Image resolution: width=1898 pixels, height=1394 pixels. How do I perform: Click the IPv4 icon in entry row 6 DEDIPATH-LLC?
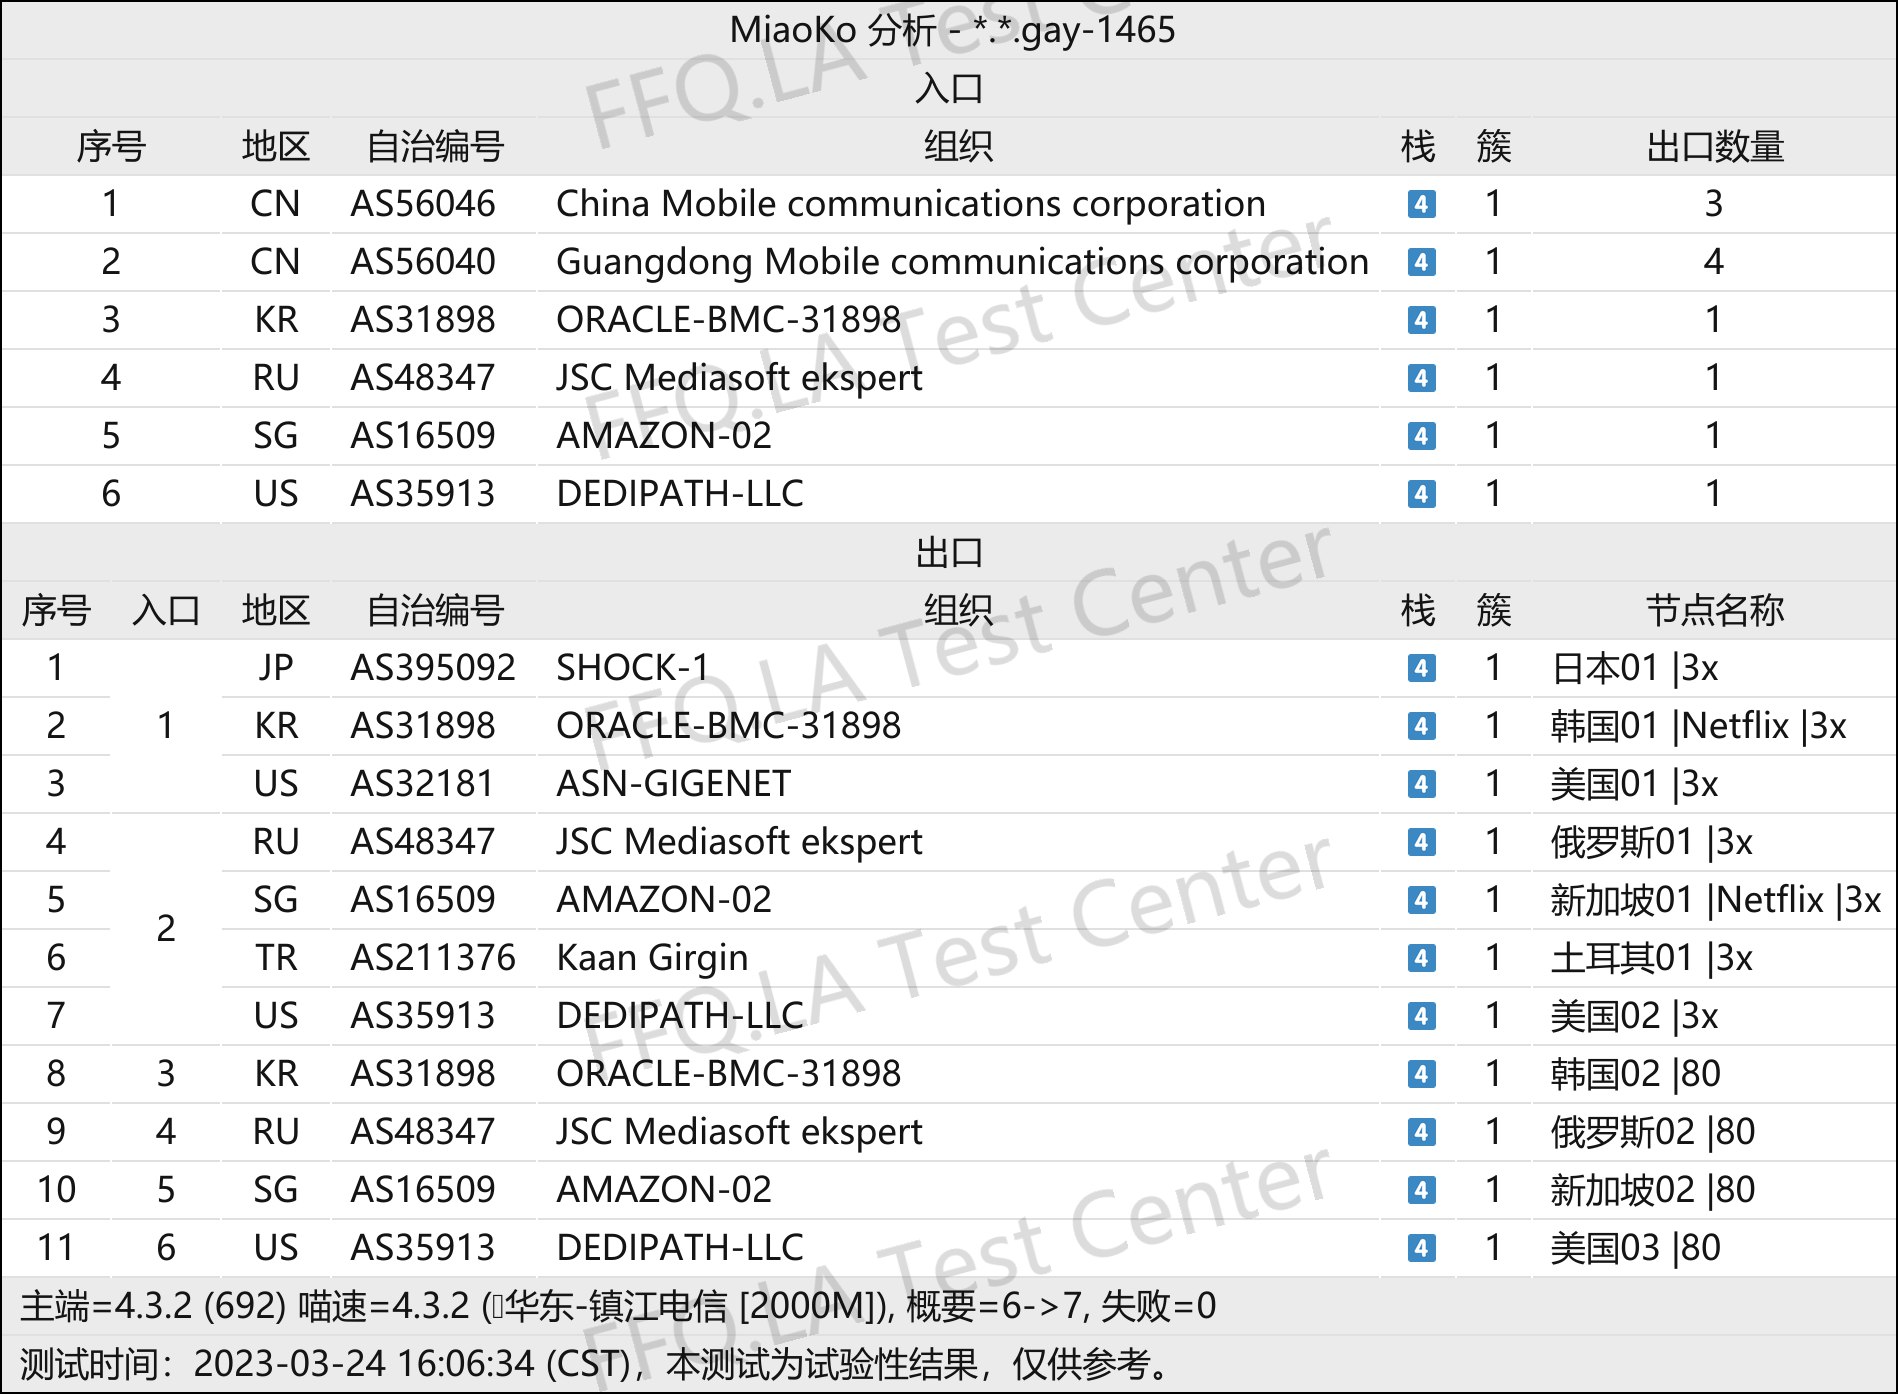pyautogui.click(x=1421, y=494)
